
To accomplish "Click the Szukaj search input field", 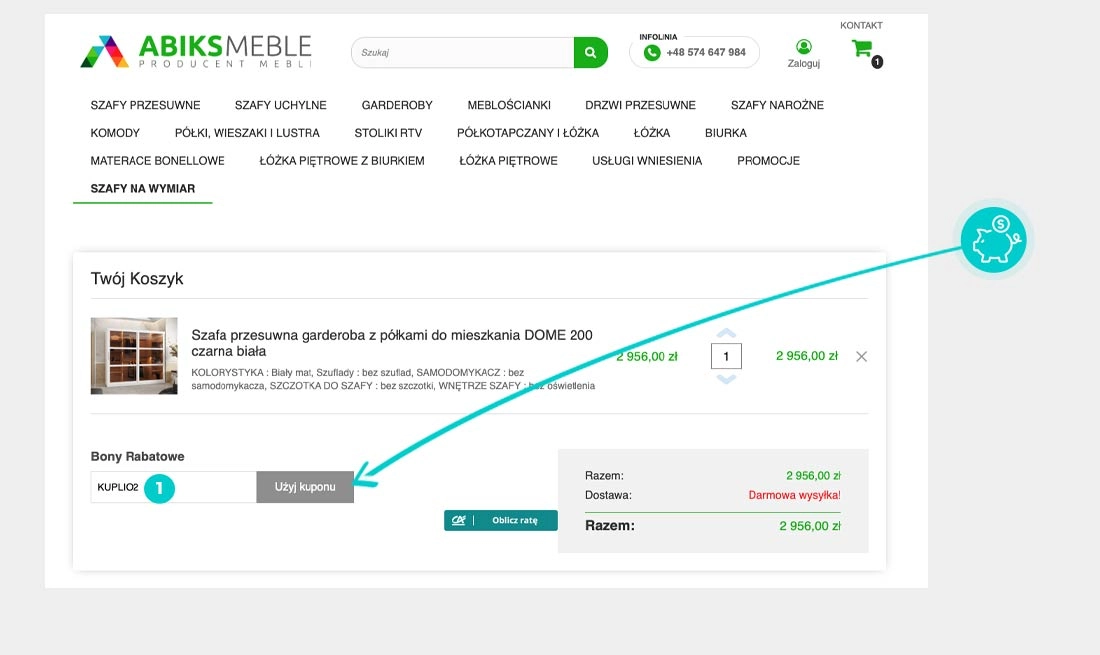I will click(462, 53).
